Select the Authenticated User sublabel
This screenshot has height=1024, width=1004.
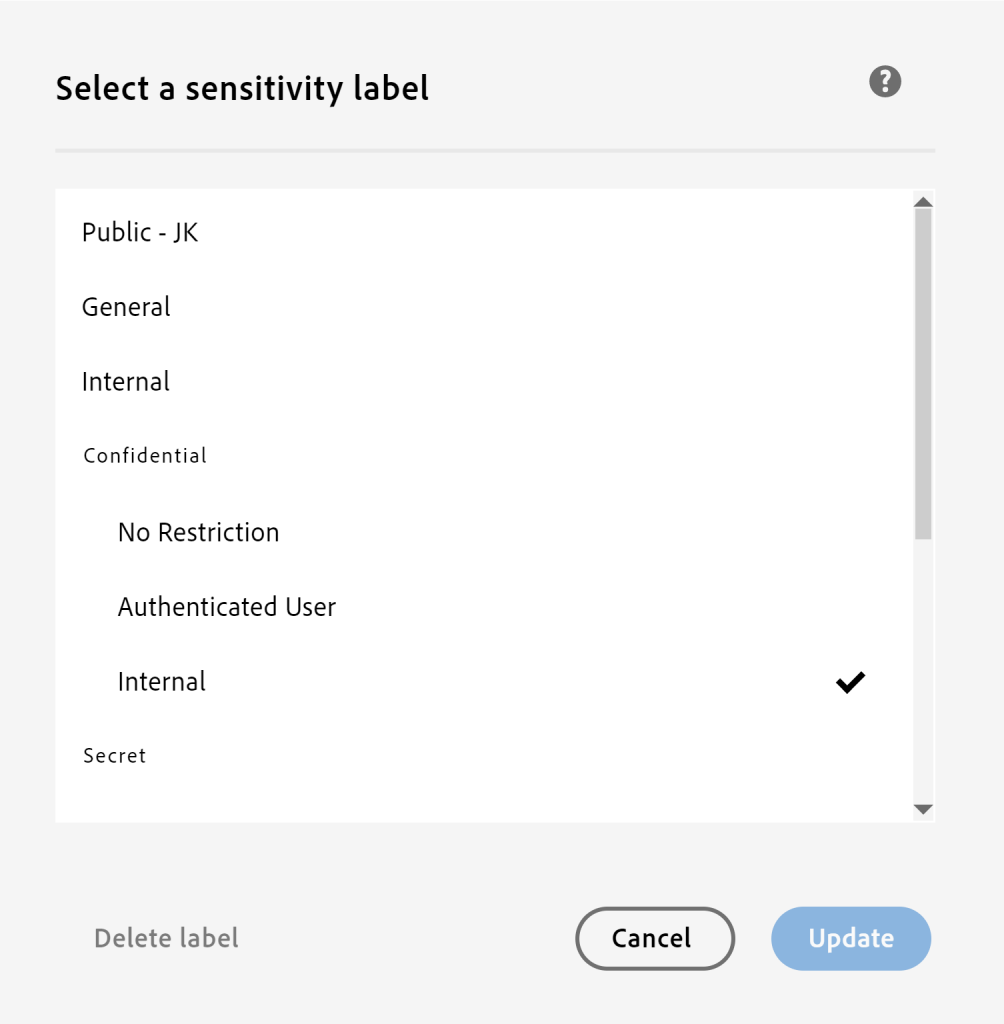(227, 607)
